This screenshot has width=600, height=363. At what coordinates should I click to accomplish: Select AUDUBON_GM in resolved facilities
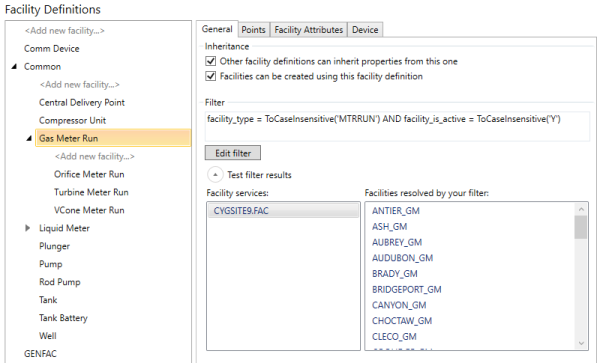(x=403, y=258)
